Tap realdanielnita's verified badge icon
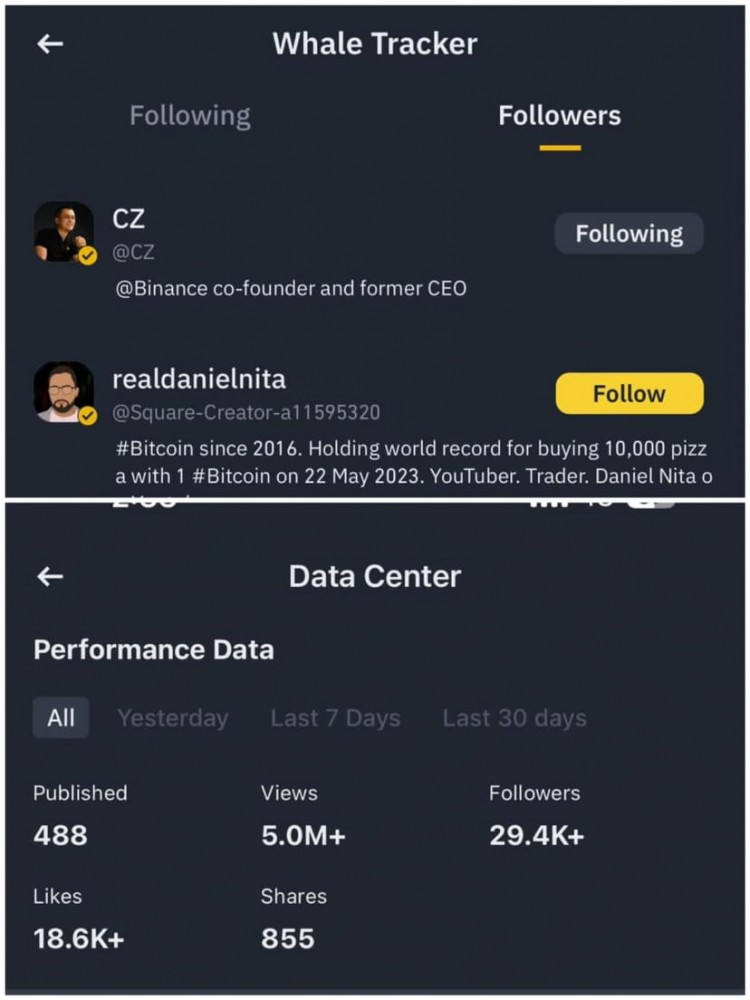750x1000 pixels. coord(88,415)
